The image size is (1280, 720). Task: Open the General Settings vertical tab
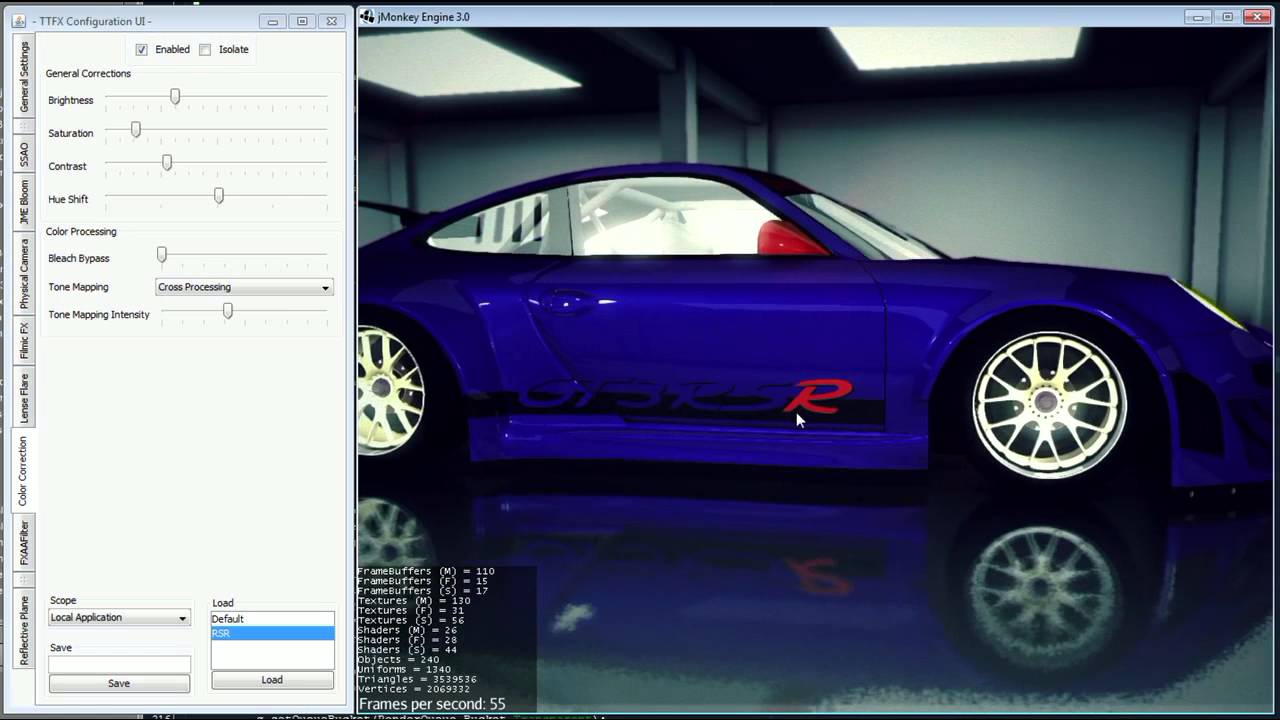point(24,76)
